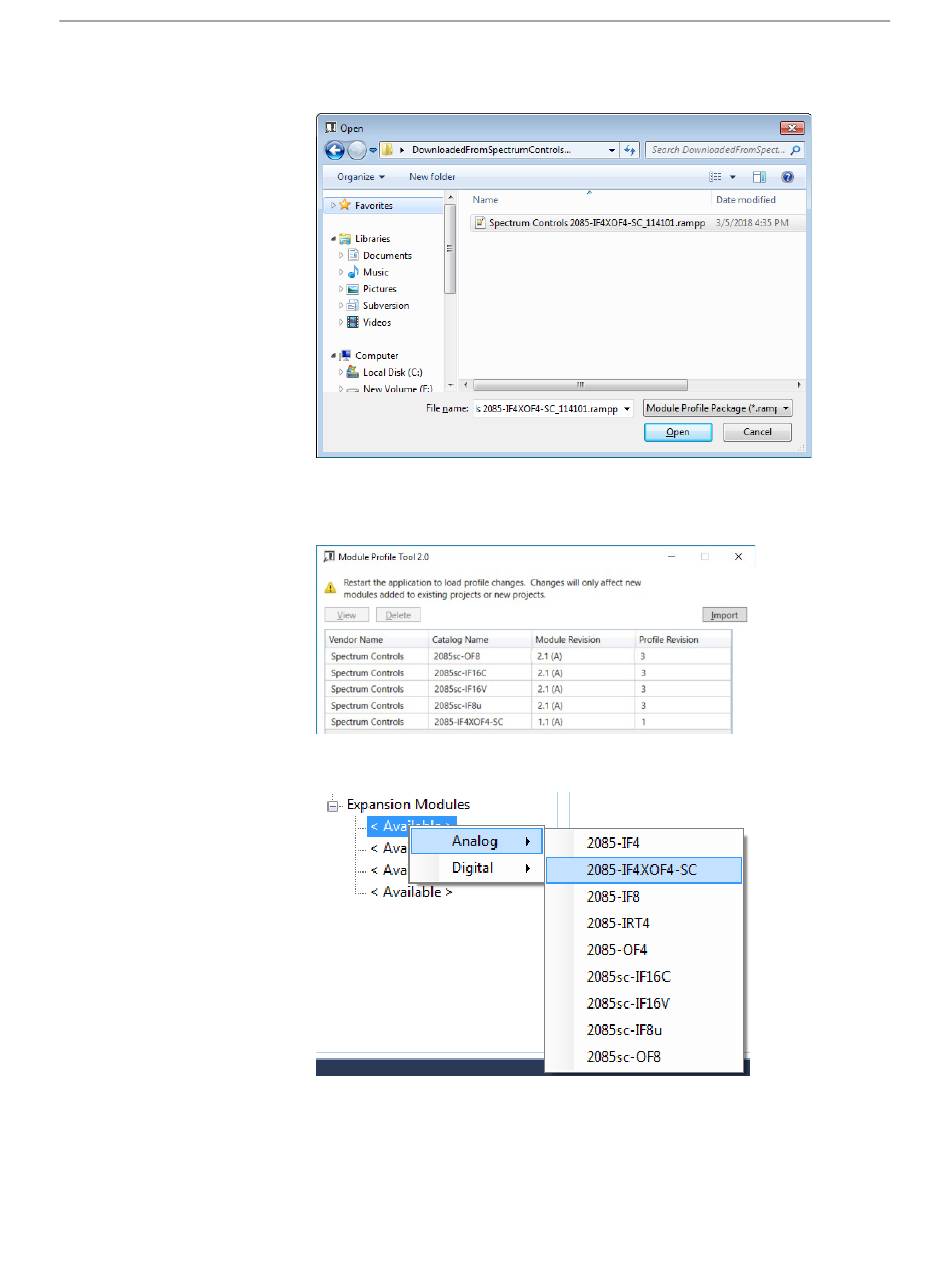This screenshot has width=950, height=1267.
Task: Click the search field in Open dialog
Action: pos(725,150)
